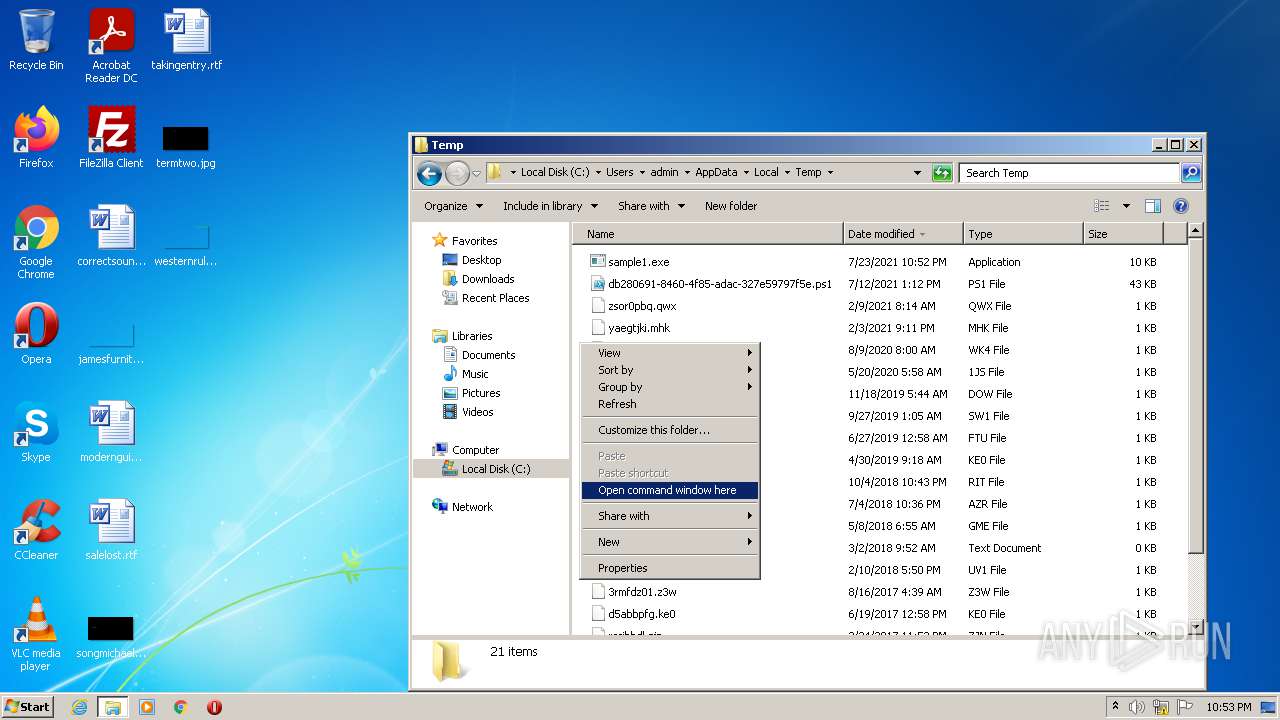The width and height of the screenshot is (1280, 720).
Task: Click the Search Temp field
Action: [1069, 173]
